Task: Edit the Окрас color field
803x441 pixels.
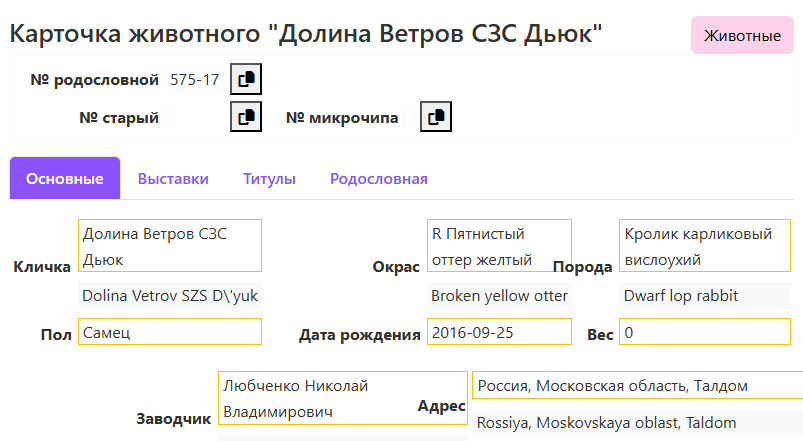Action: pyautogui.click(x=499, y=246)
